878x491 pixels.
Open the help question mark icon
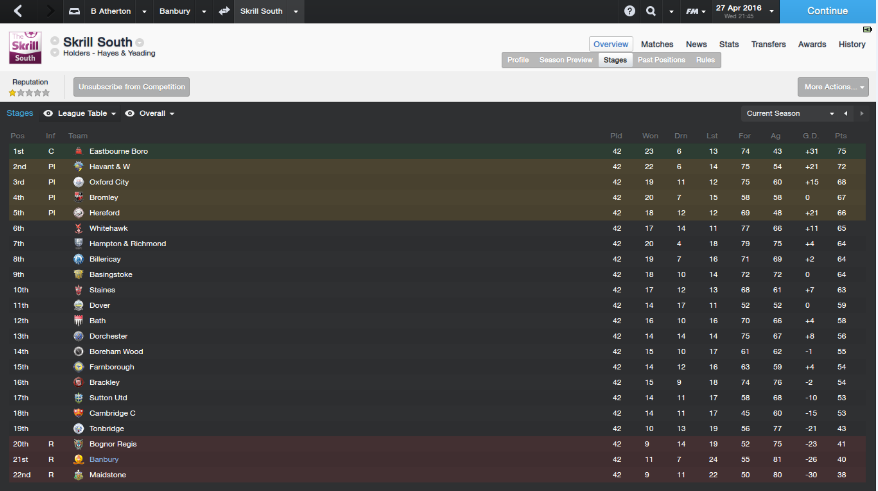[x=629, y=11]
